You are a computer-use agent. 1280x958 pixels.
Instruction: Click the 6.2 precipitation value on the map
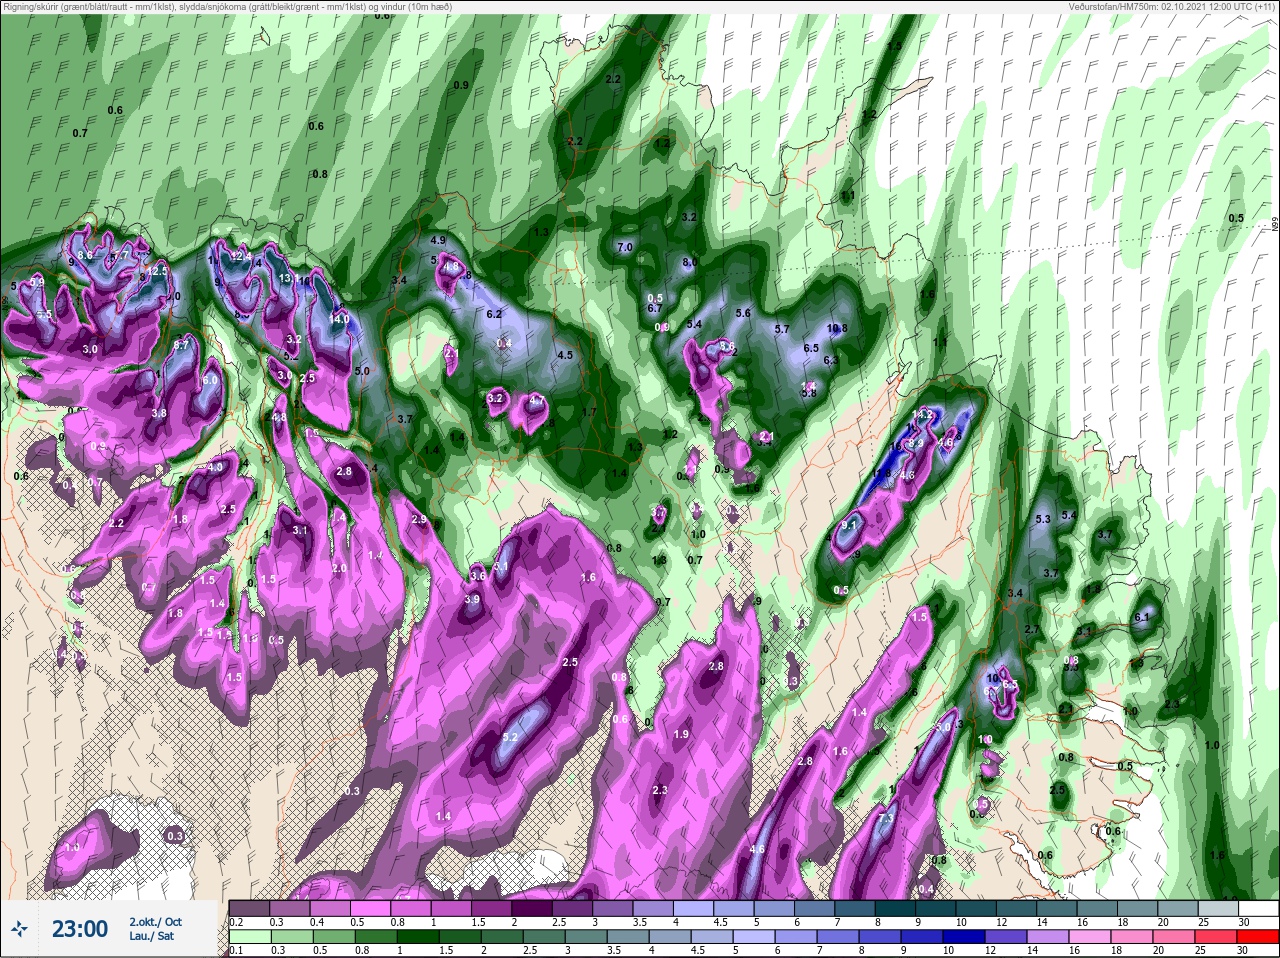[x=493, y=314]
